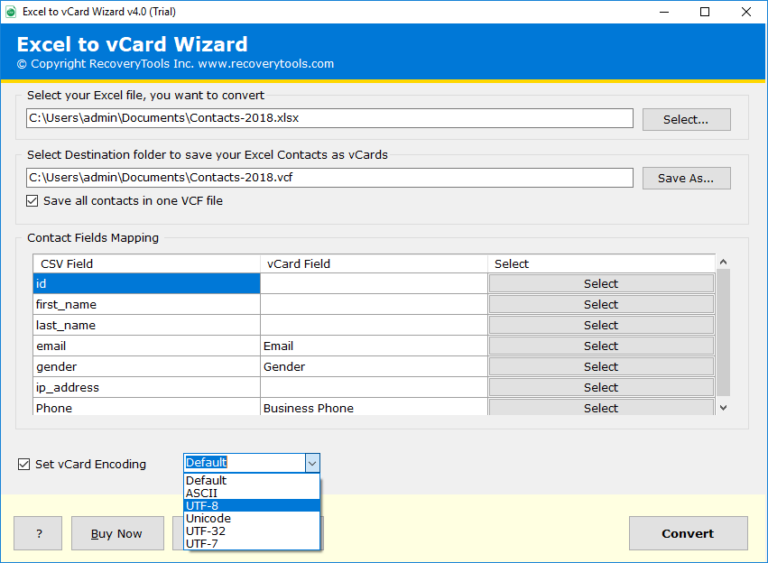Start conversion with Convert button
Viewport: 768px width, 563px height.
(688, 533)
